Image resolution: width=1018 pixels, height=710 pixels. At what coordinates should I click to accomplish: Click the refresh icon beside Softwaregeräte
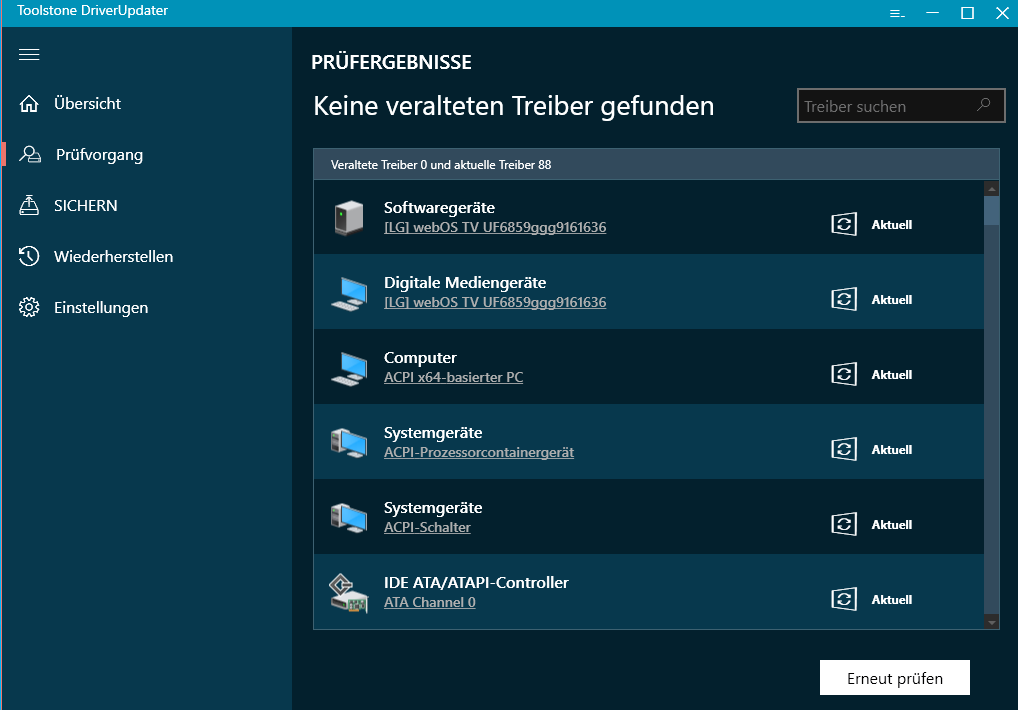tap(843, 224)
